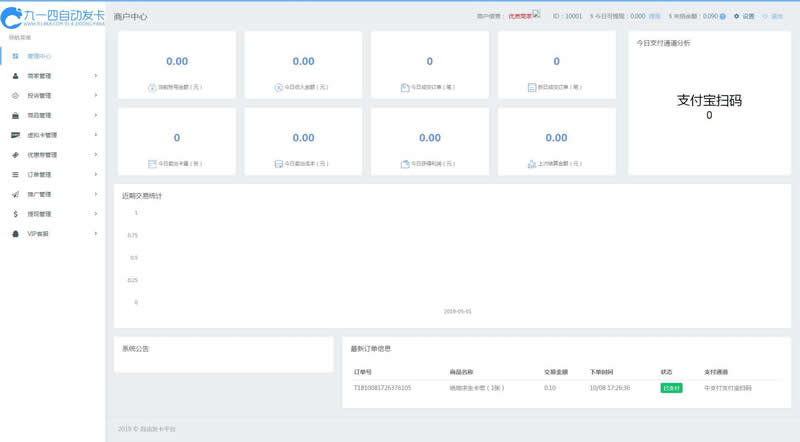Click order number T1810081726376105
The height and width of the screenshot is (442, 800).
click(x=382, y=388)
